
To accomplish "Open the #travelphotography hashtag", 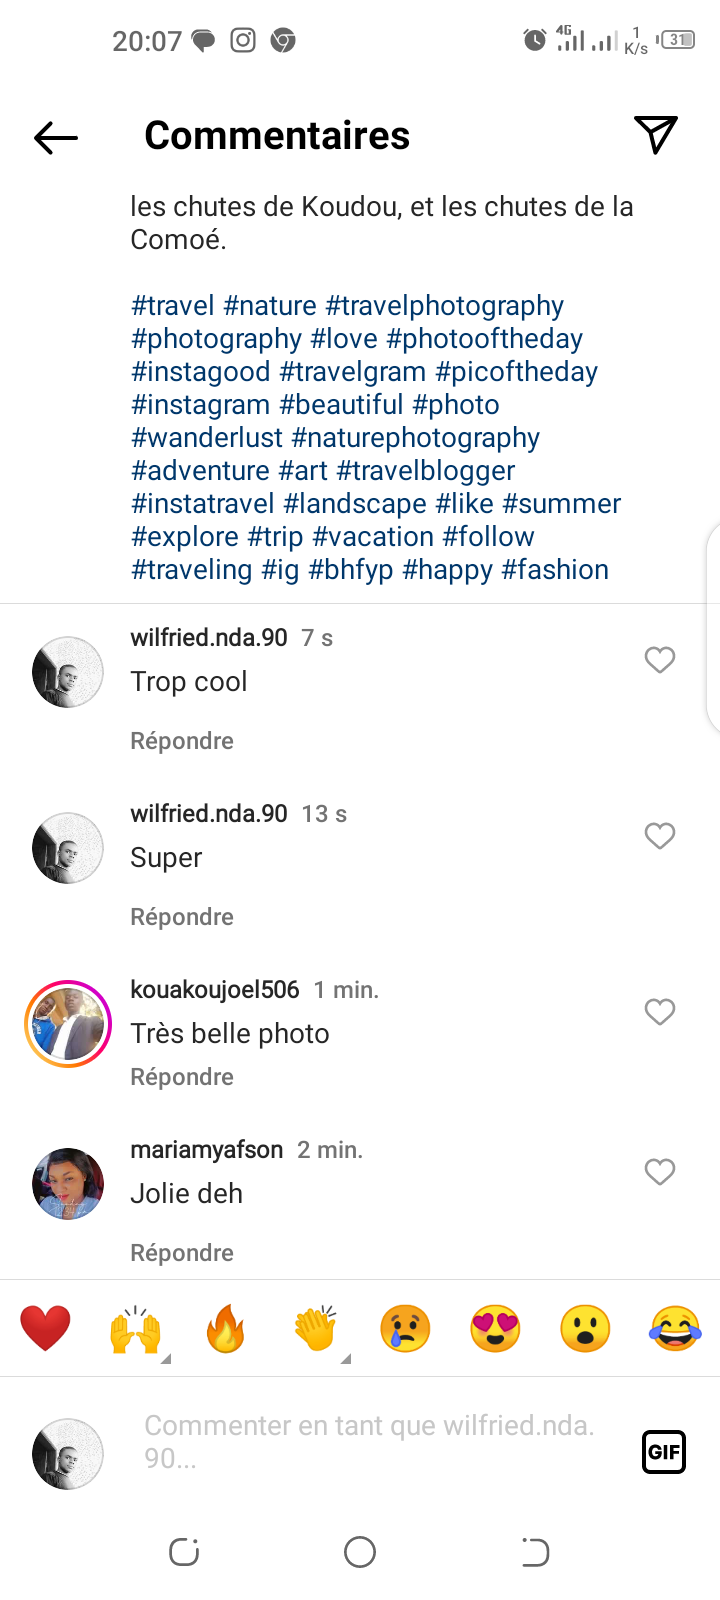I will [445, 306].
